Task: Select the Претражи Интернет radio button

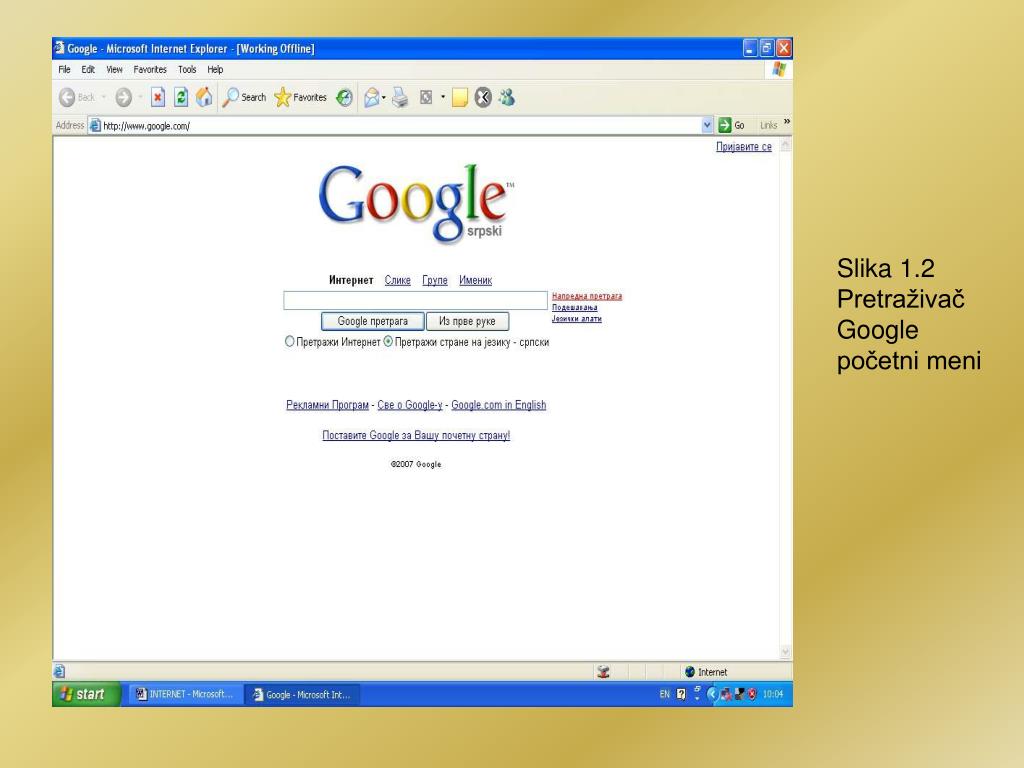Action: [x=289, y=341]
